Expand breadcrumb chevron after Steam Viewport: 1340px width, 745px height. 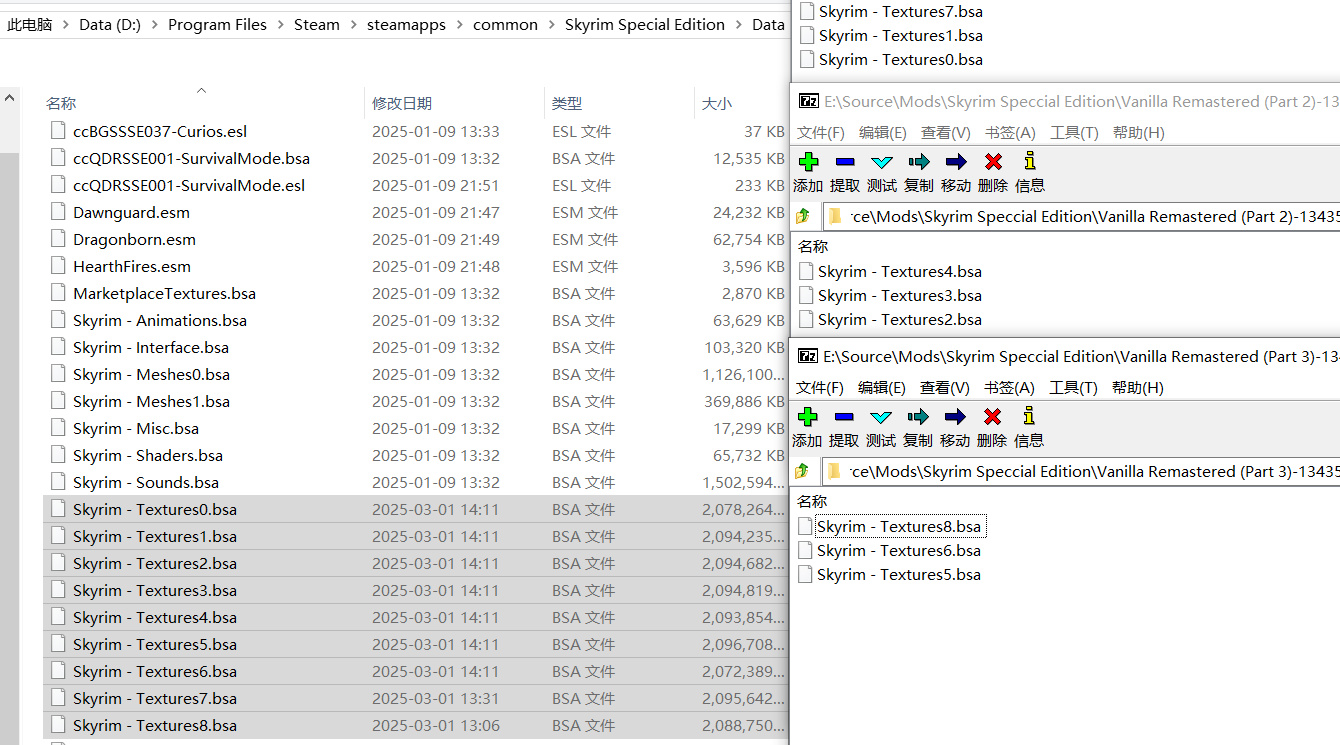[x=353, y=25]
